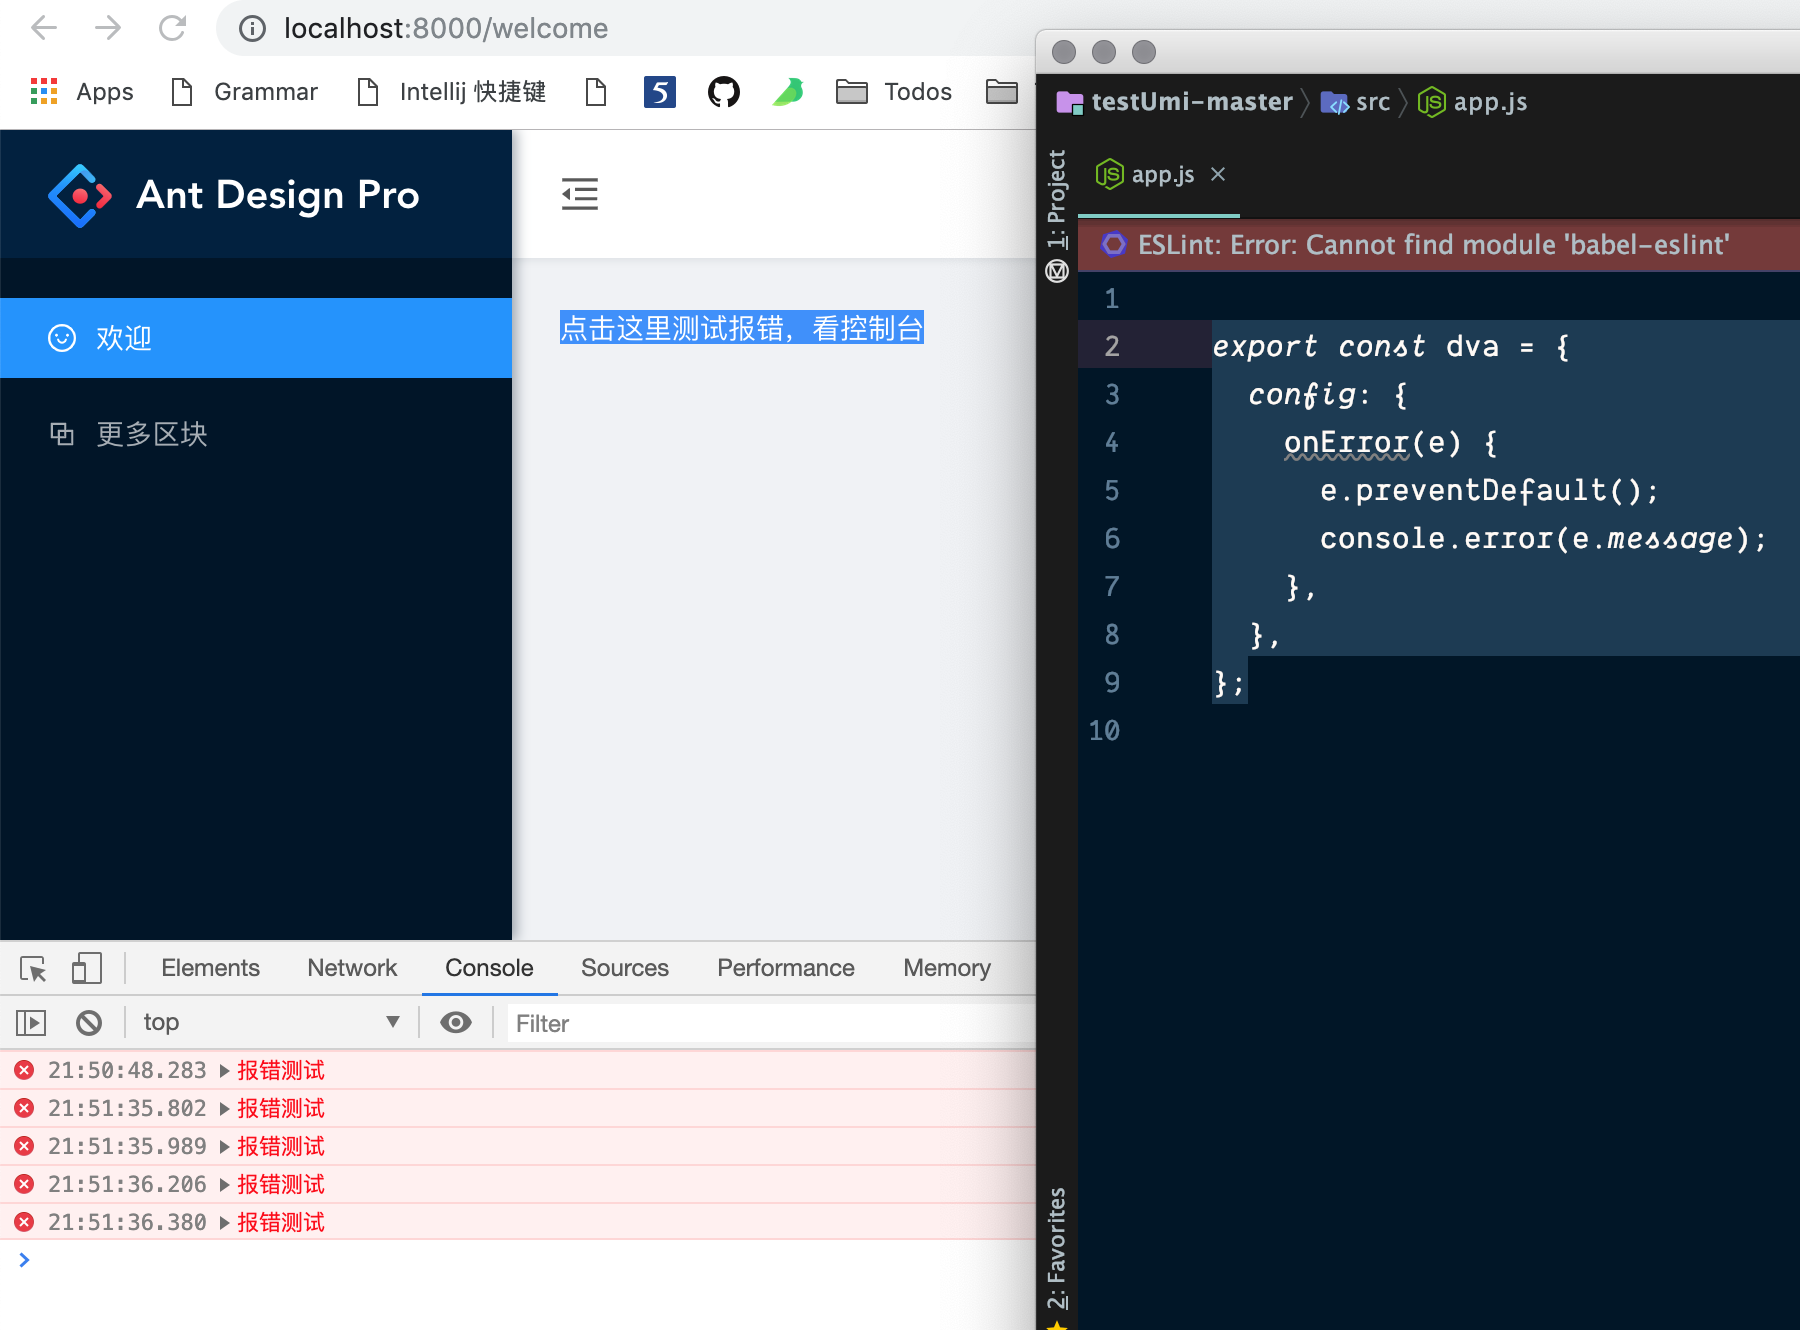Switch to the Network tab
Viewport: 1800px width, 1330px height.
point(352,968)
